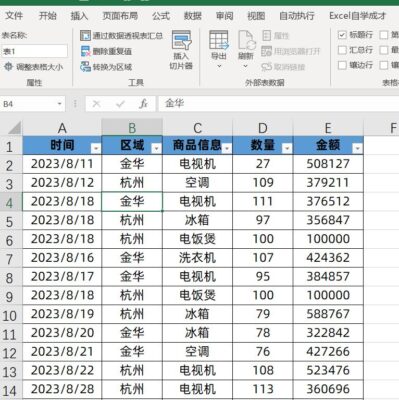Switch to the 页面布局 tab
The width and height of the screenshot is (399, 400).
pyautogui.click(x=120, y=16)
